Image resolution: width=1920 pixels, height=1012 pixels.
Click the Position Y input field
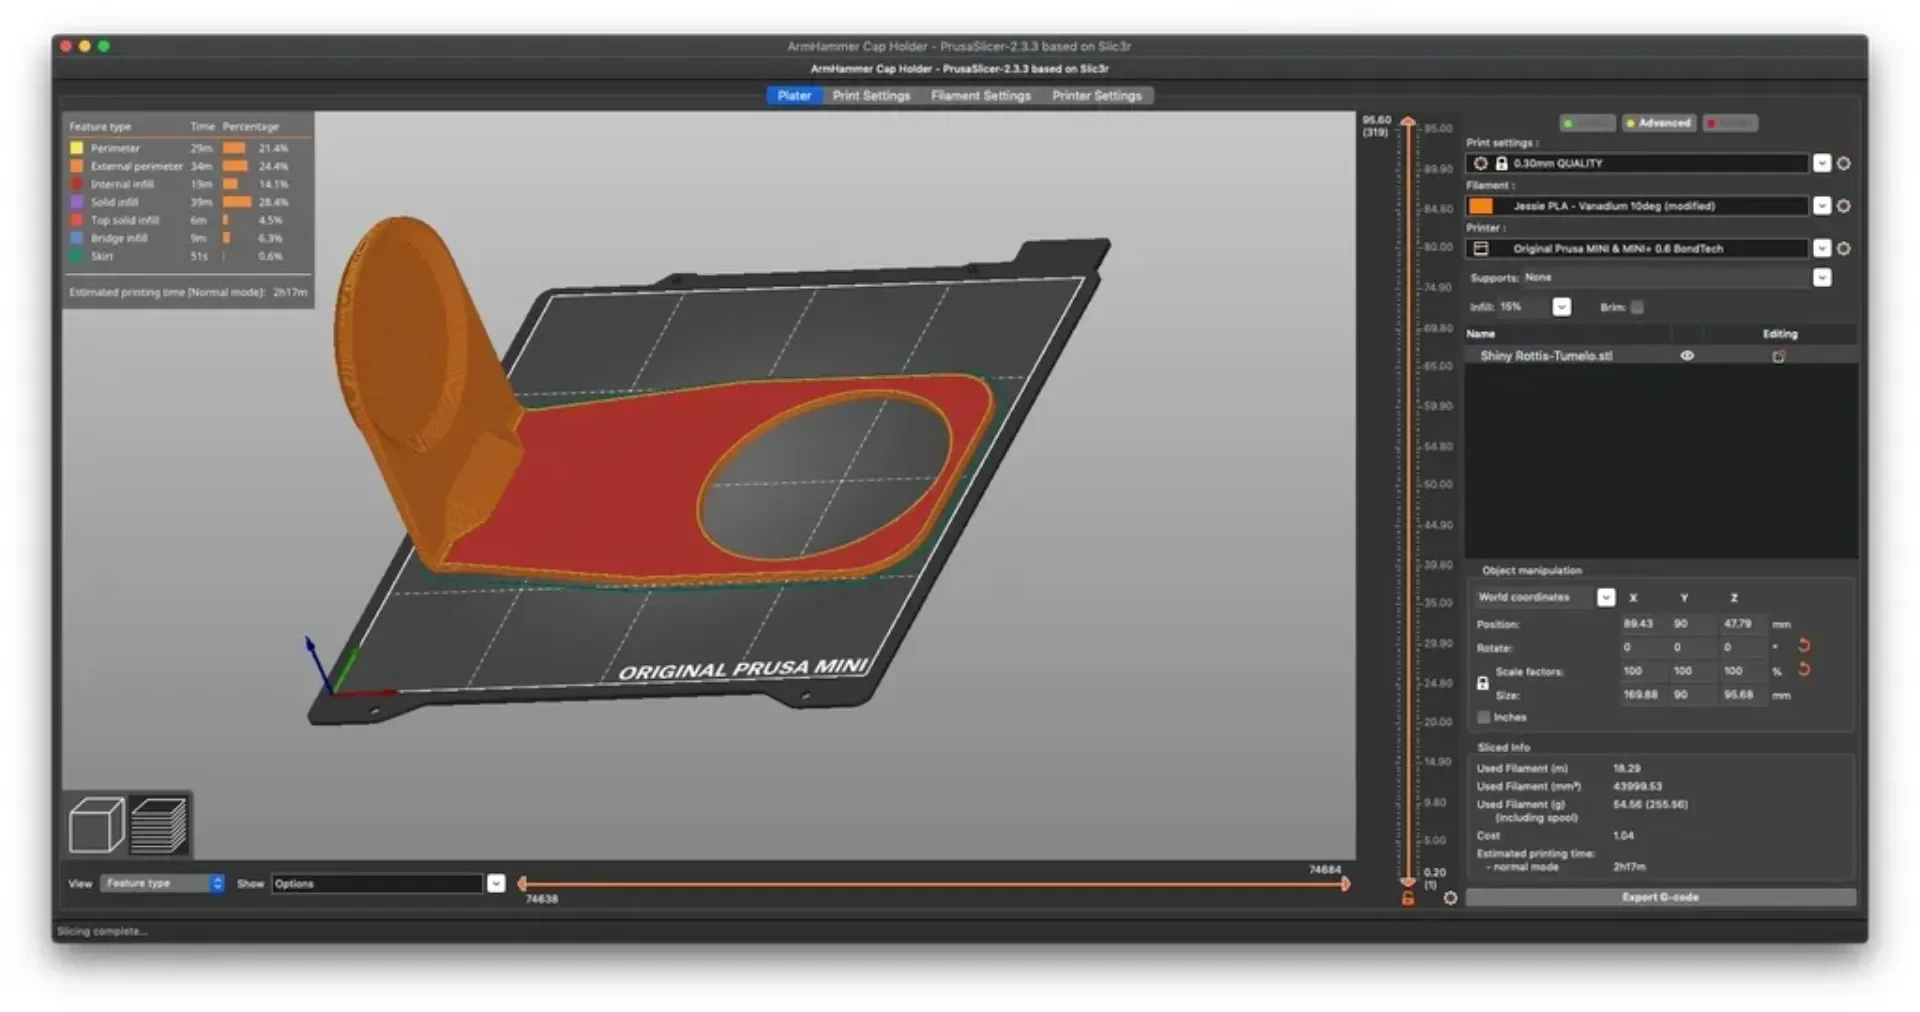(1694, 623)
